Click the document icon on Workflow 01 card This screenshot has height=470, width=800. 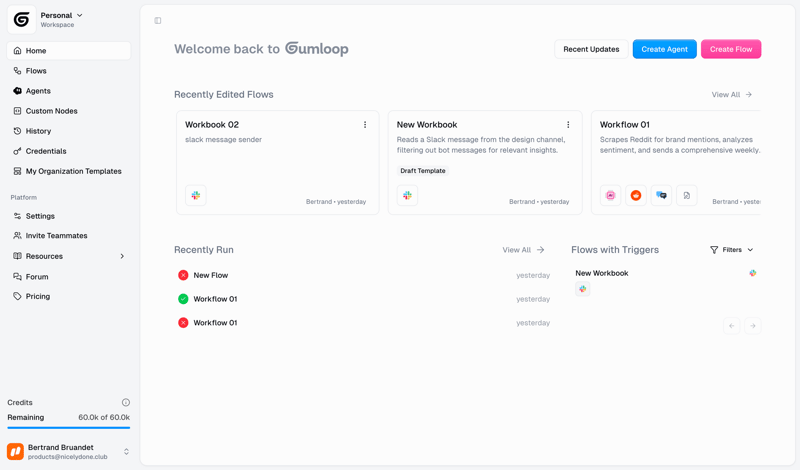coord(687,195)
